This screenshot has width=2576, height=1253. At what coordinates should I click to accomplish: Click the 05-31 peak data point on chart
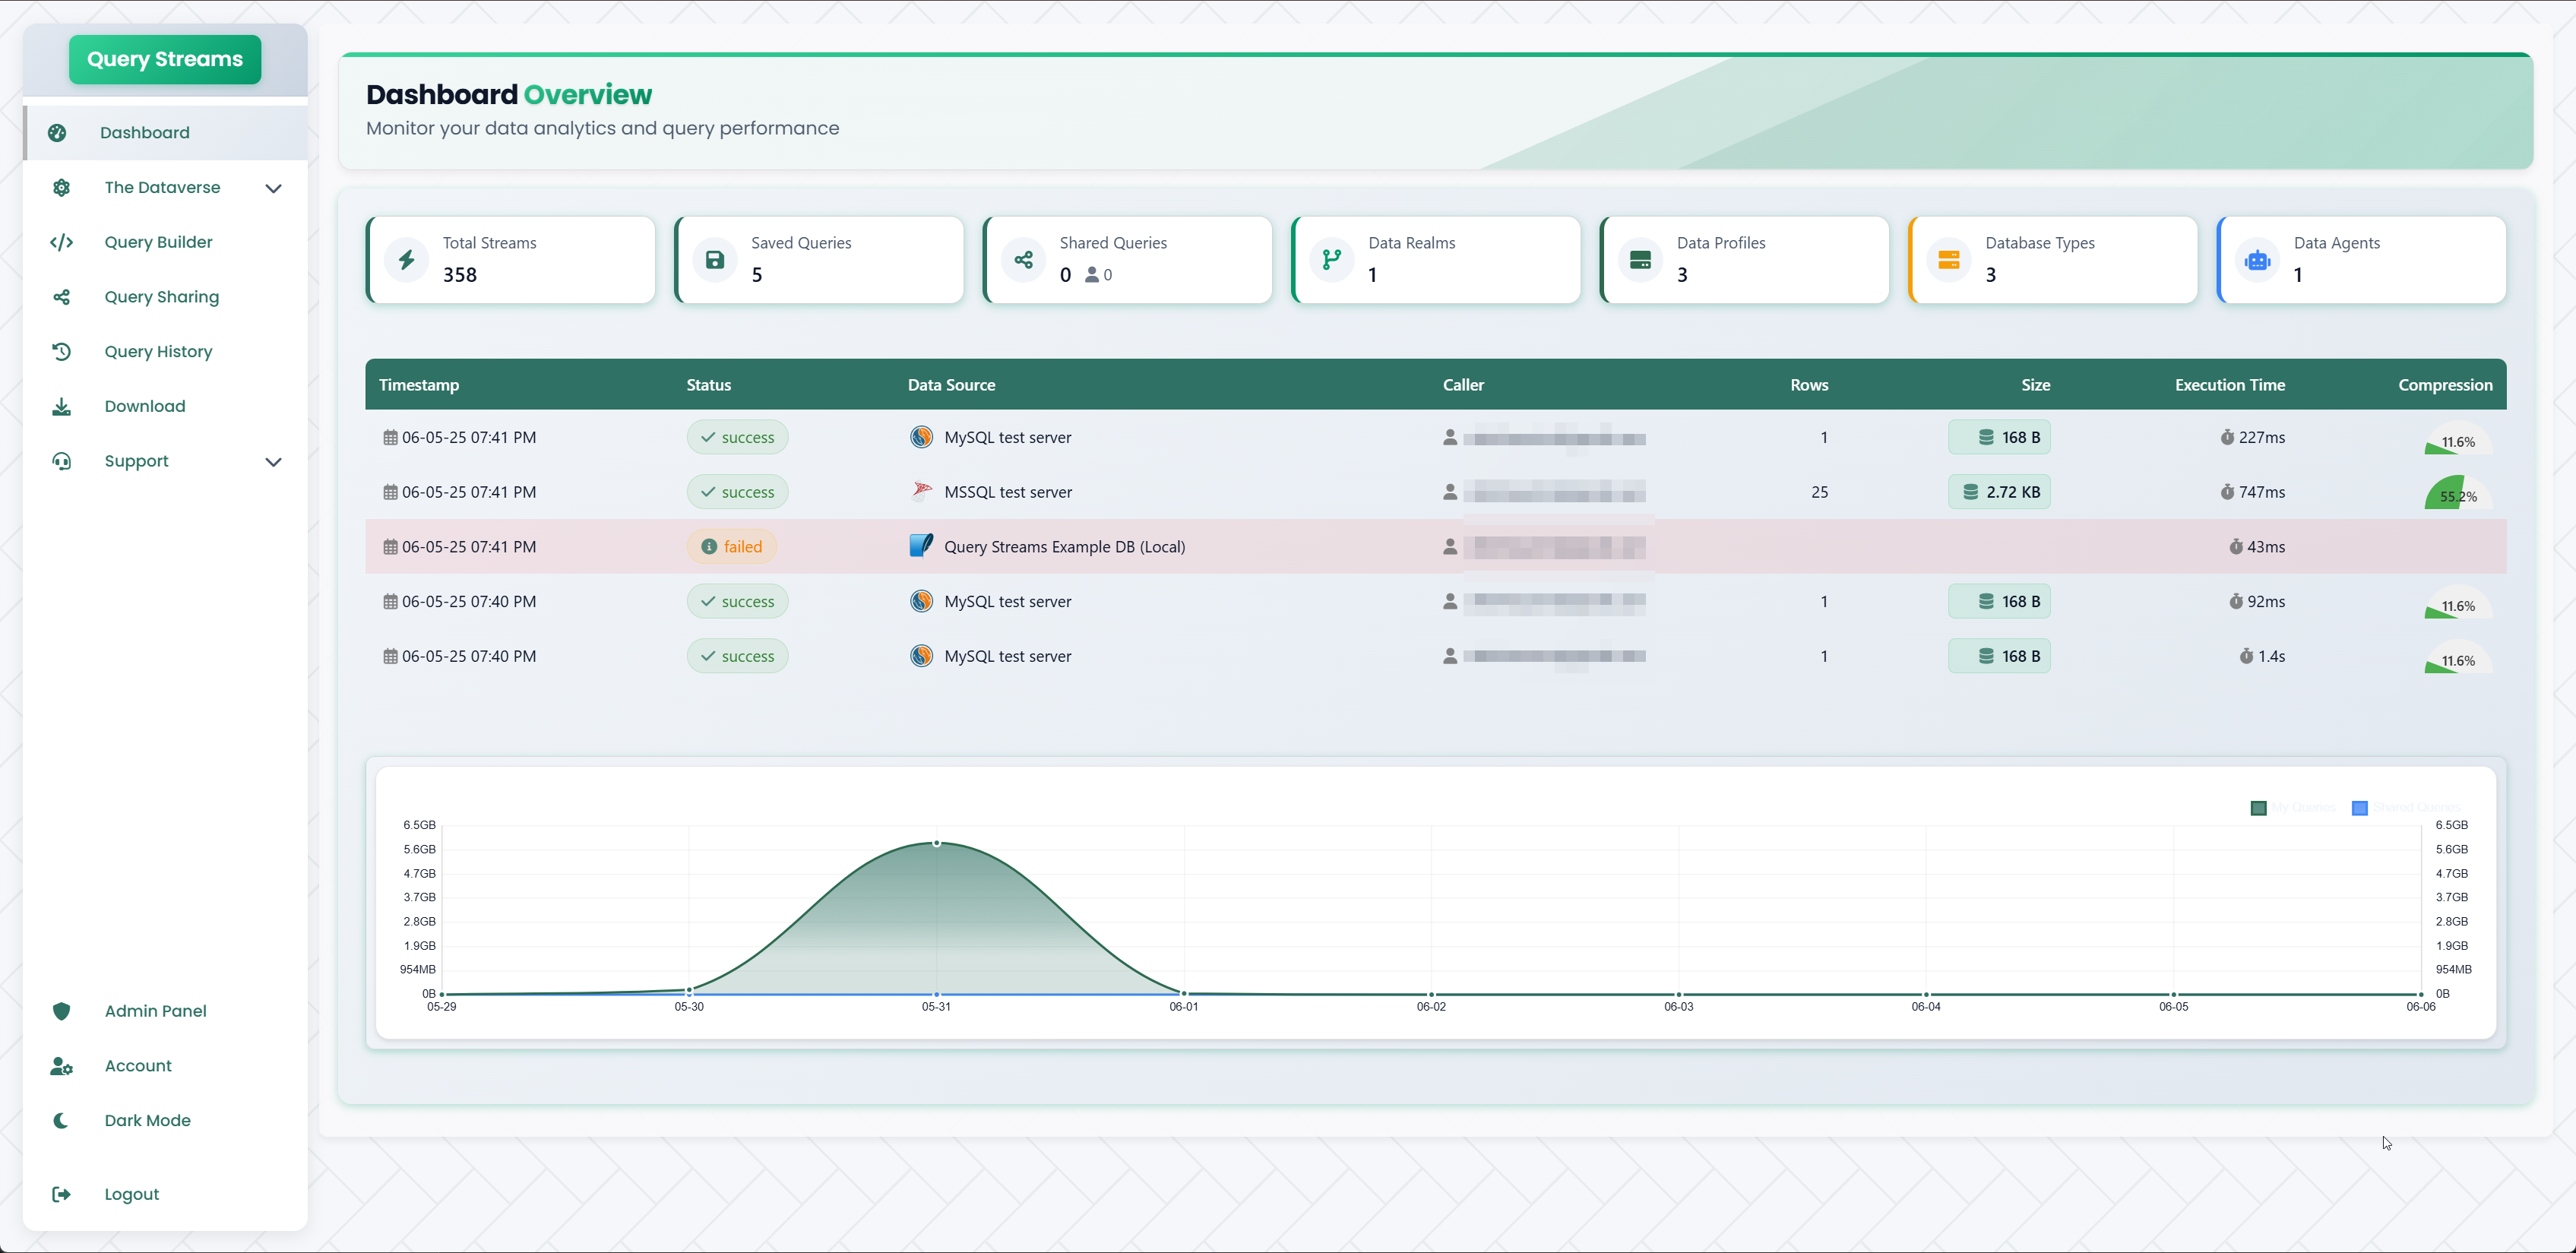pyautogui.click(x=936, y=843)
